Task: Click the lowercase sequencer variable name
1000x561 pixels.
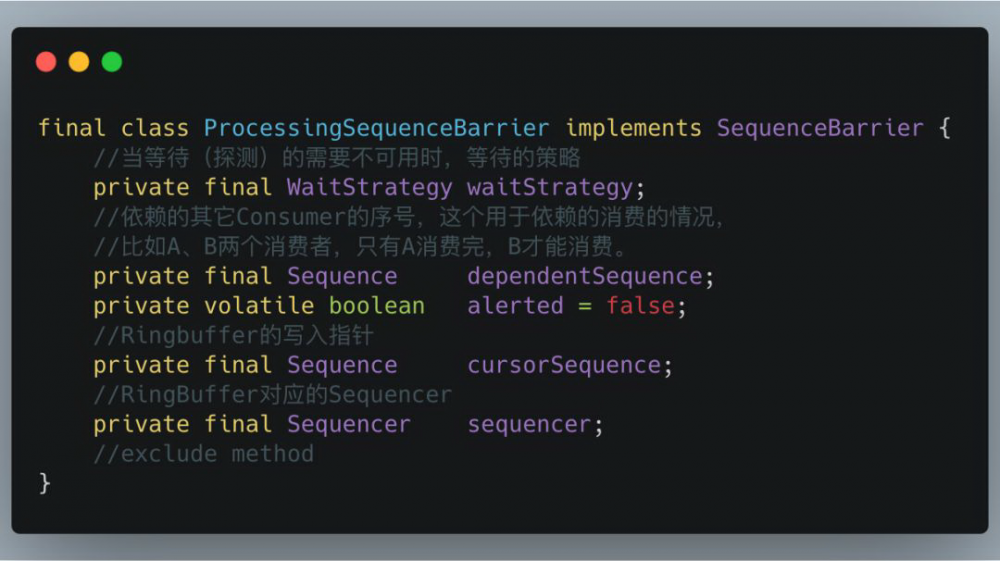Action: click(x=530, y=424)
